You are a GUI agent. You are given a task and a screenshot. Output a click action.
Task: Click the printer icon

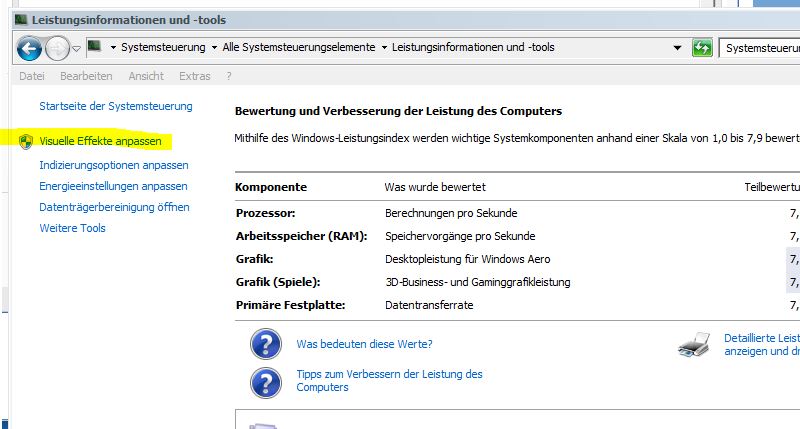coord(694,344)
